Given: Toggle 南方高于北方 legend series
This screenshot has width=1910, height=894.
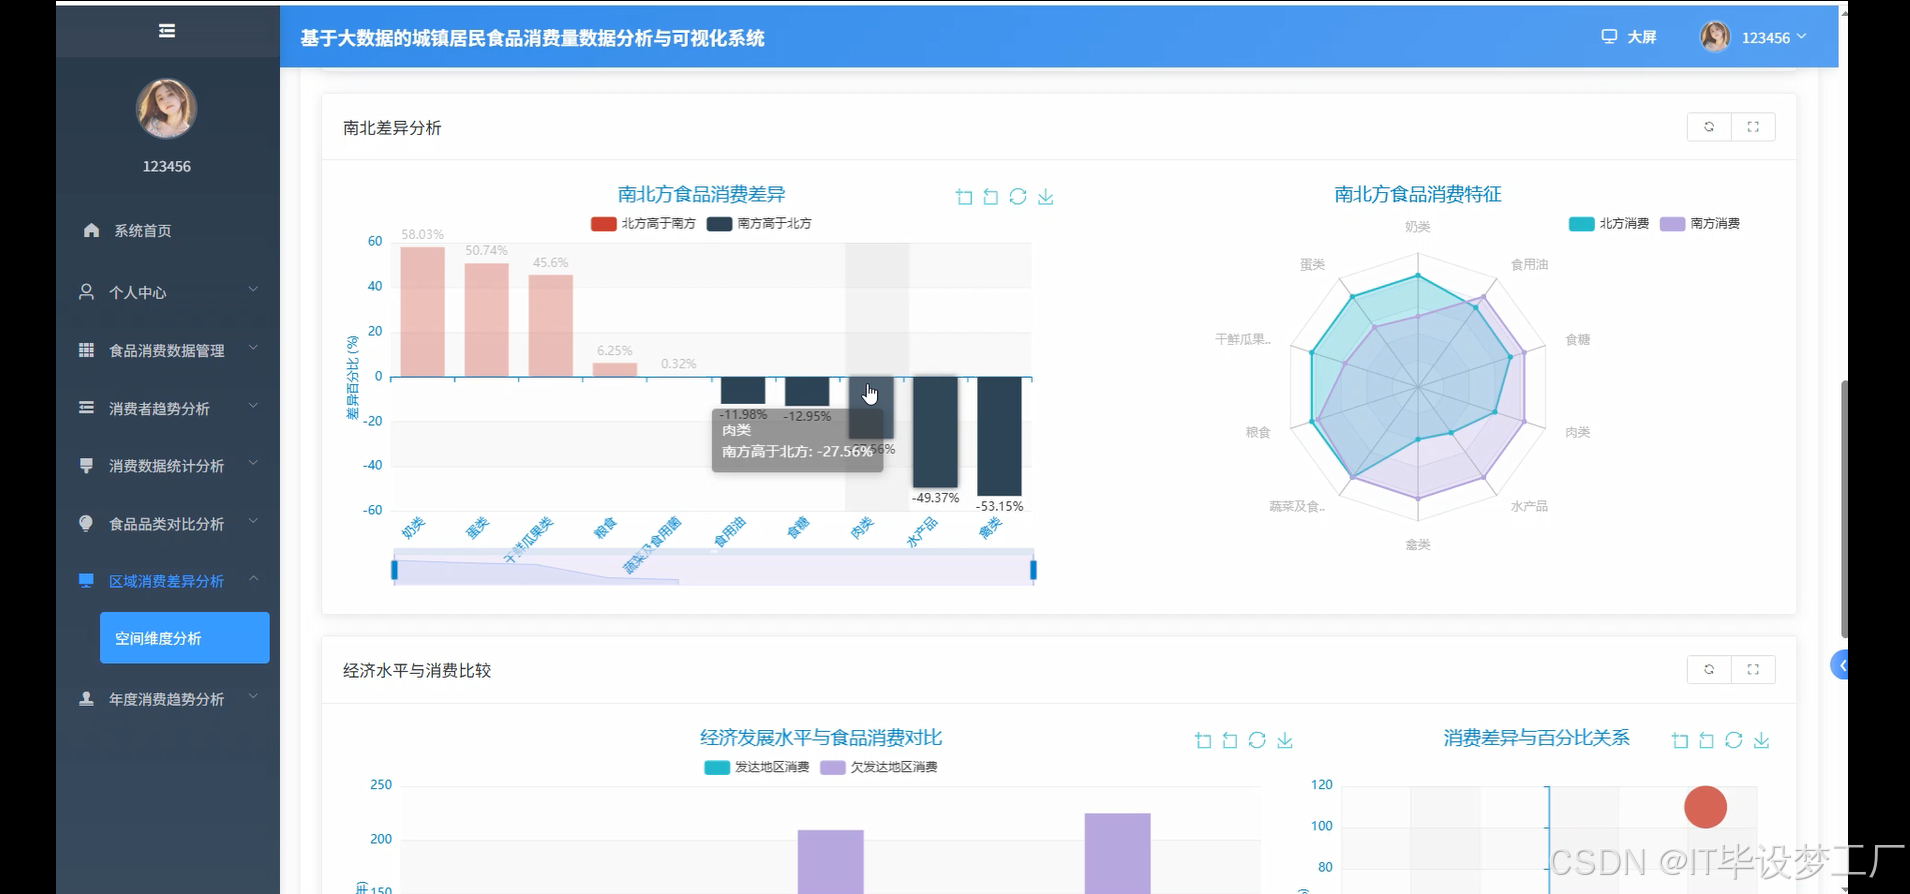Looking at the screenshot, I should point(759,224).
